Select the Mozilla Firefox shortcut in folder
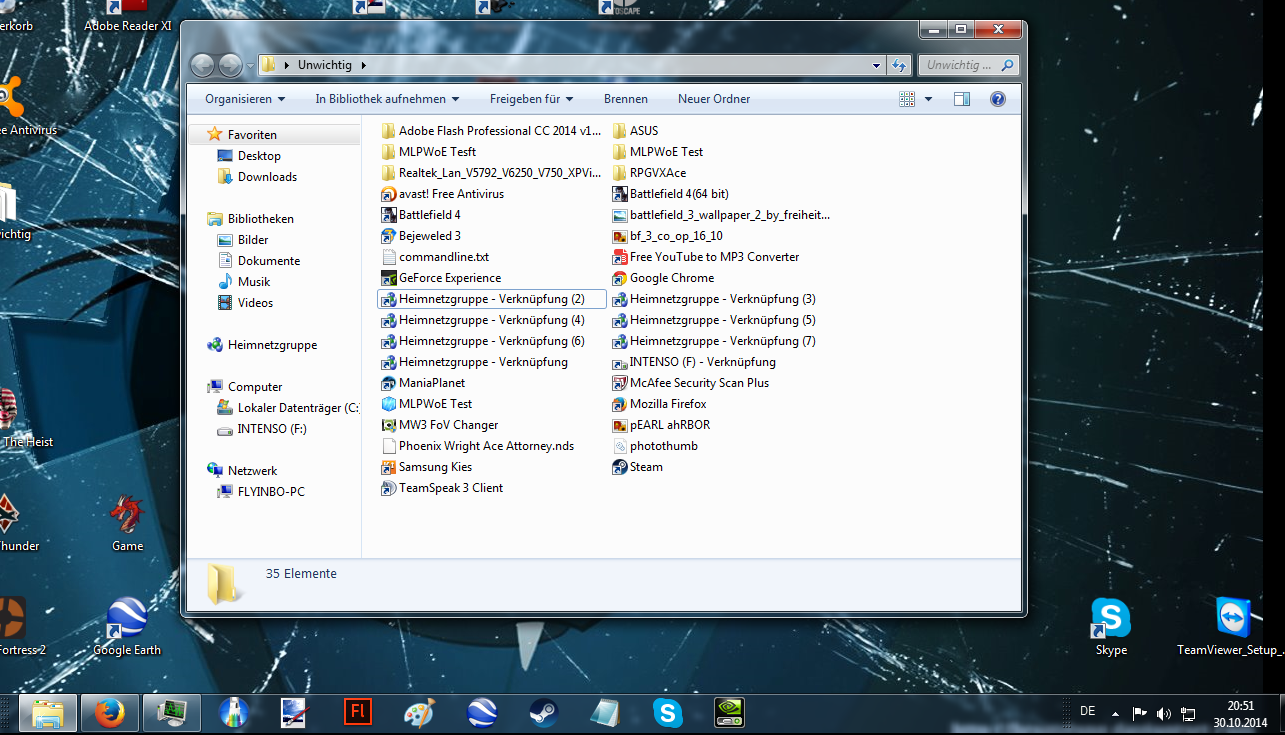Screen dimensions: 1285x735 click(660, 404)
